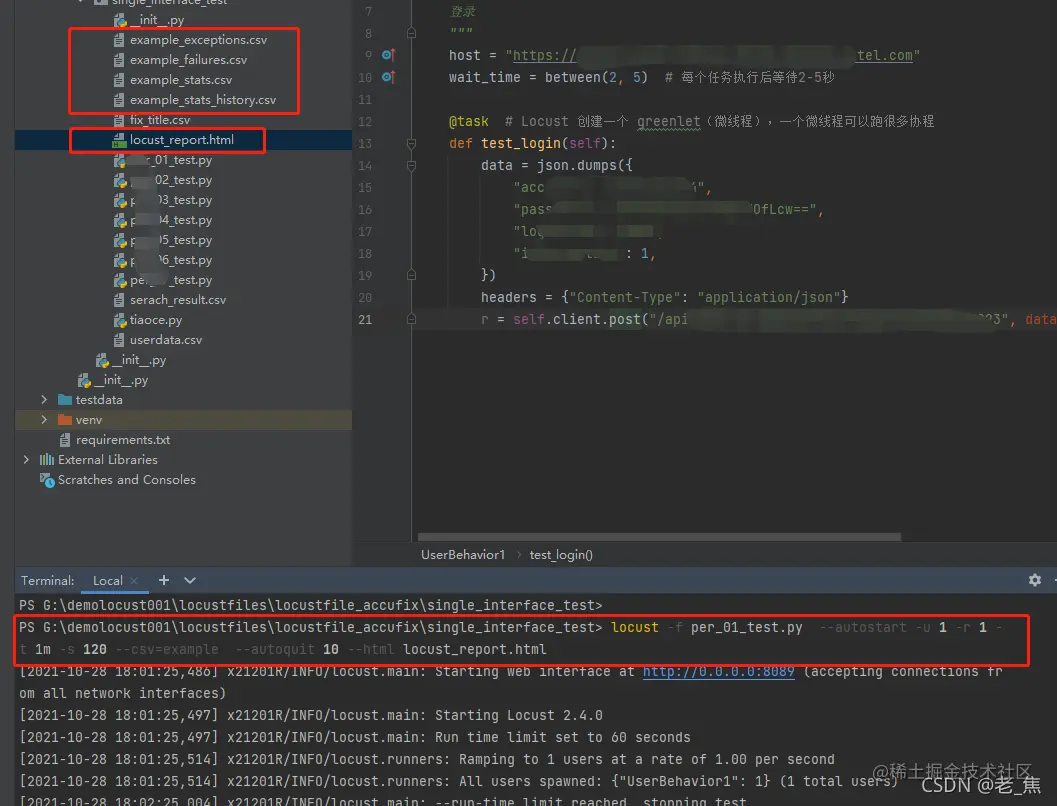1057x806 pixels.
Task: Click the locust_report.html file icon
Action: coord(119,140)
